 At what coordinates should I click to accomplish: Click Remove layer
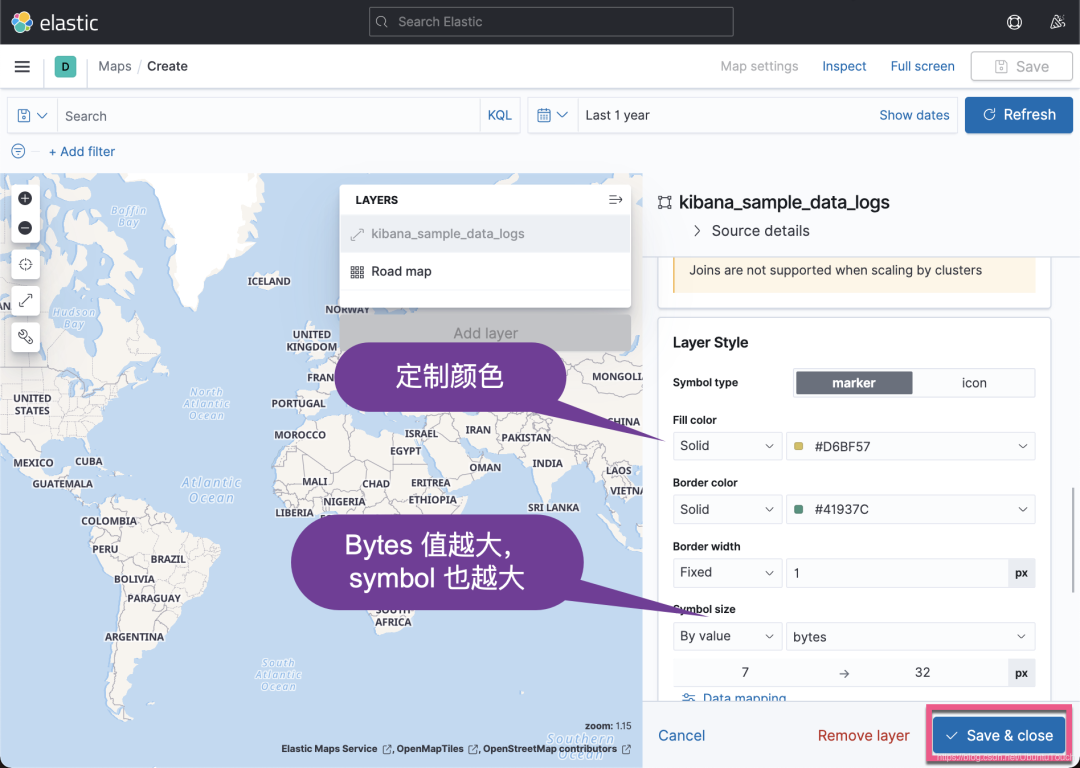[863, 735]
